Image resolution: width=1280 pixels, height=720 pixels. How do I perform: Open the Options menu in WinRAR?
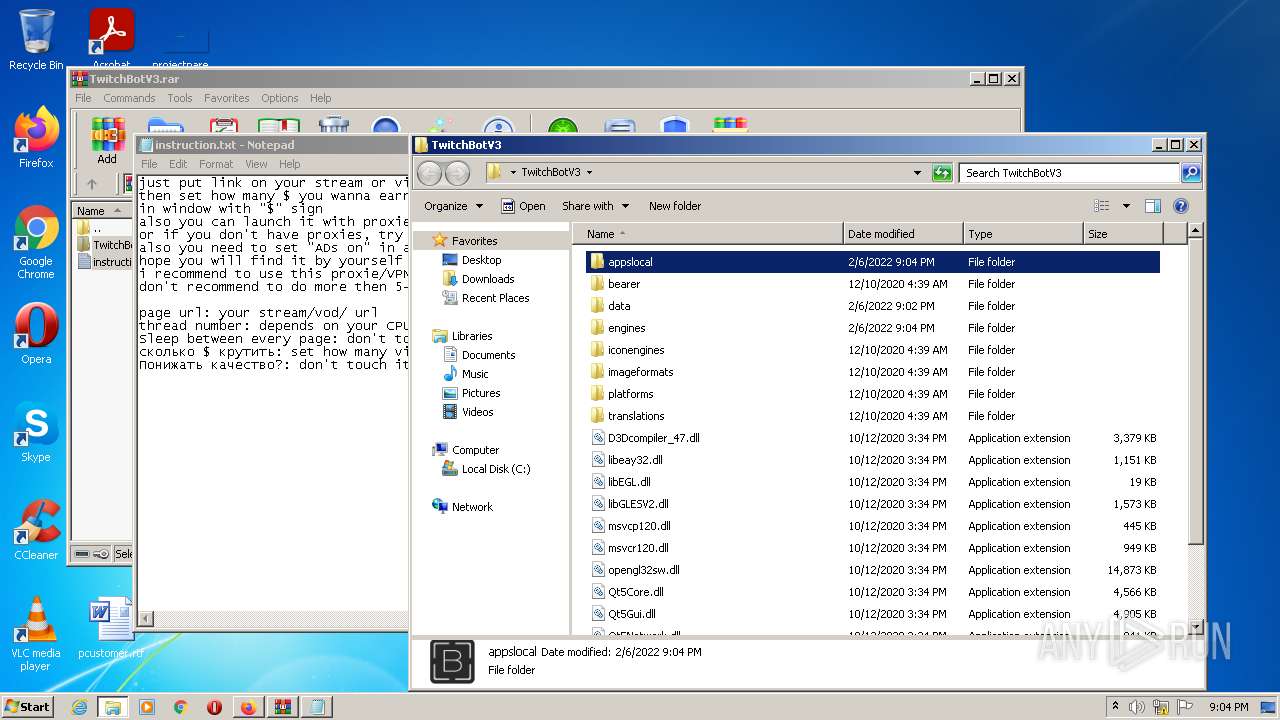coord(280,98)
